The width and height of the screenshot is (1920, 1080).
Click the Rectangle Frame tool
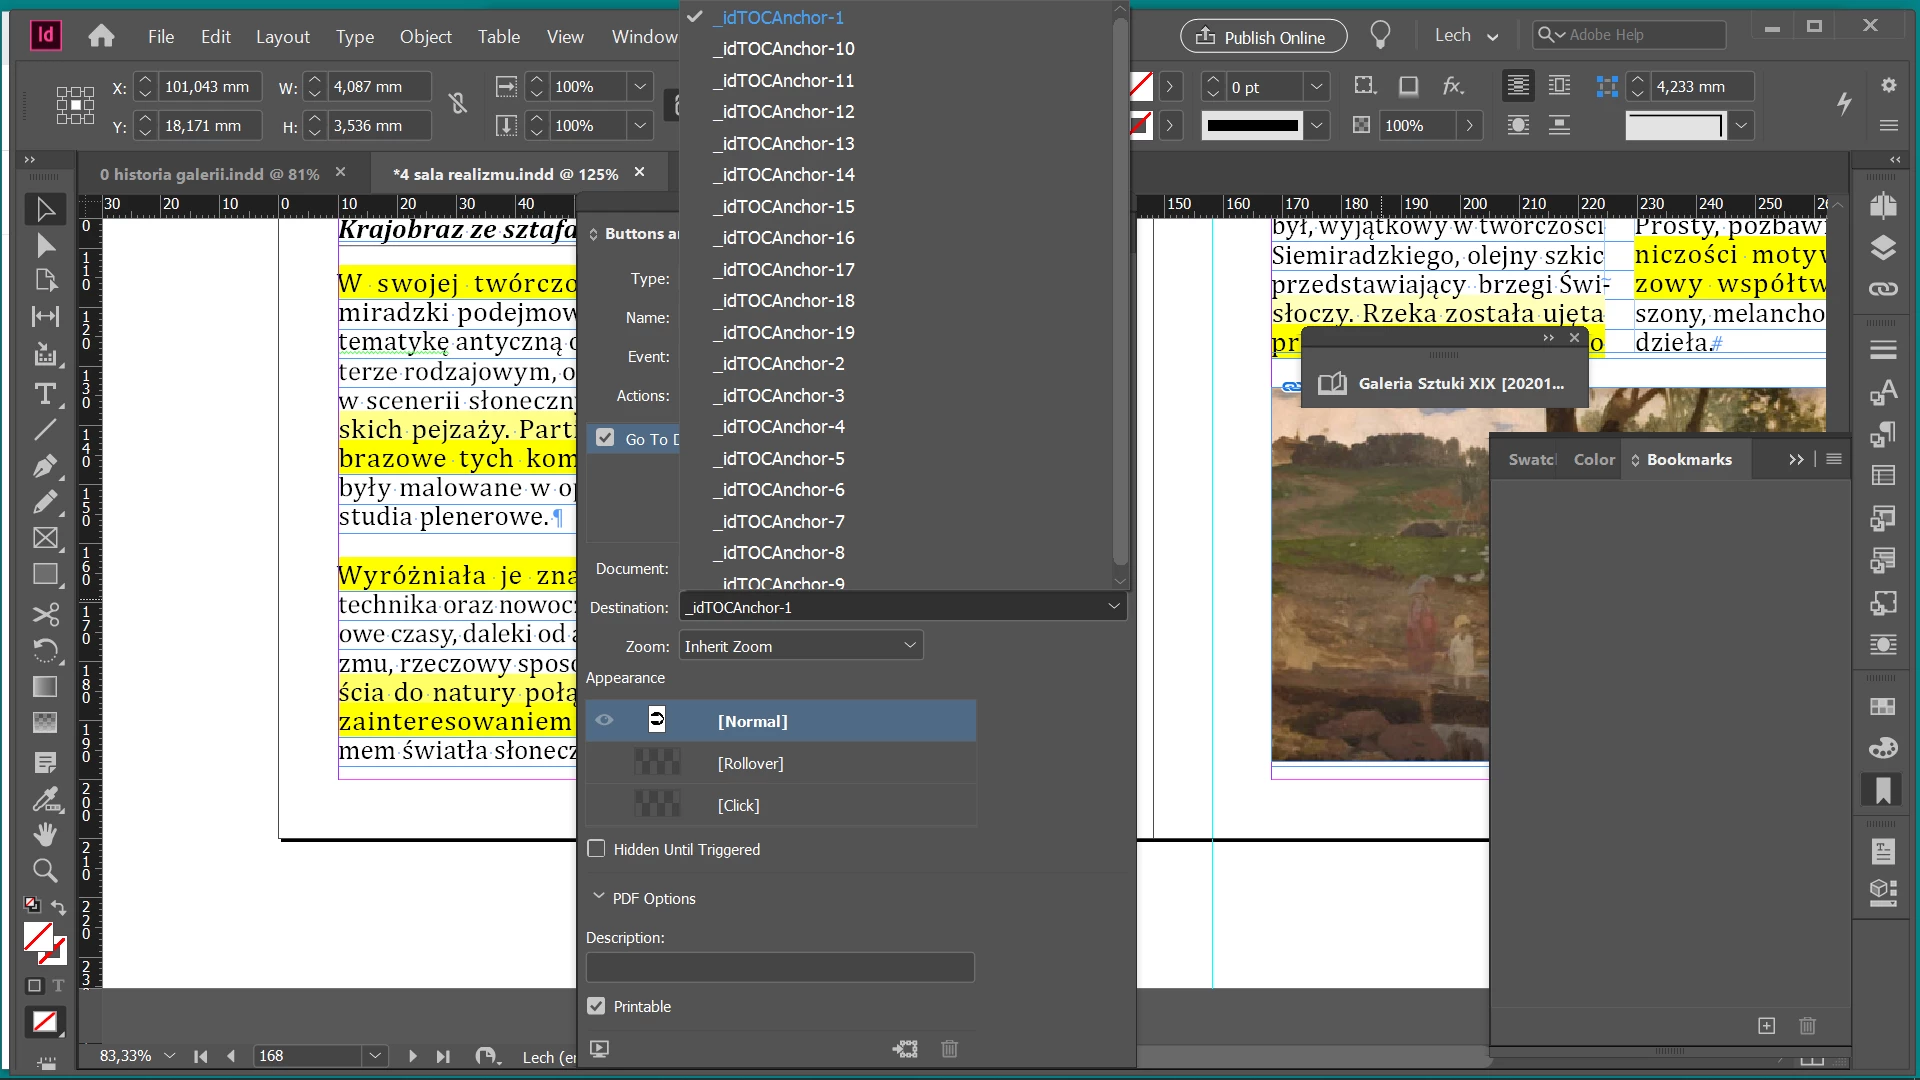[x=45, y=538]
